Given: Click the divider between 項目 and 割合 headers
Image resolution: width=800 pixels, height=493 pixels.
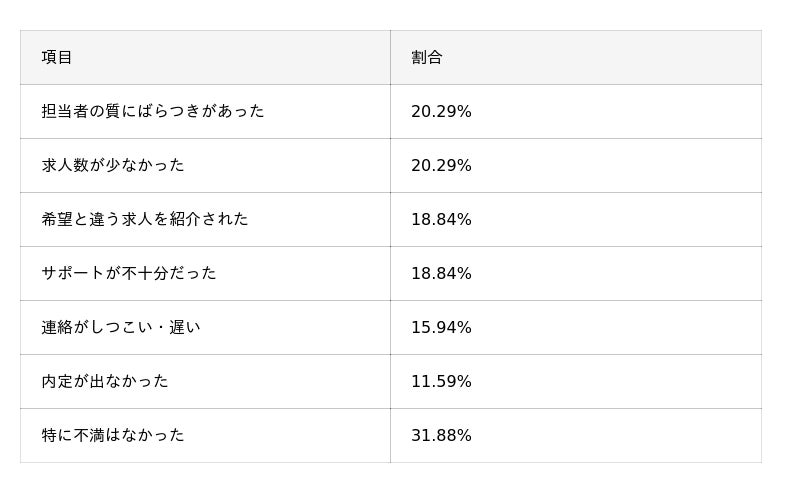Looking at the screenshot, I should pyautogui.click(x=390, y=57).
